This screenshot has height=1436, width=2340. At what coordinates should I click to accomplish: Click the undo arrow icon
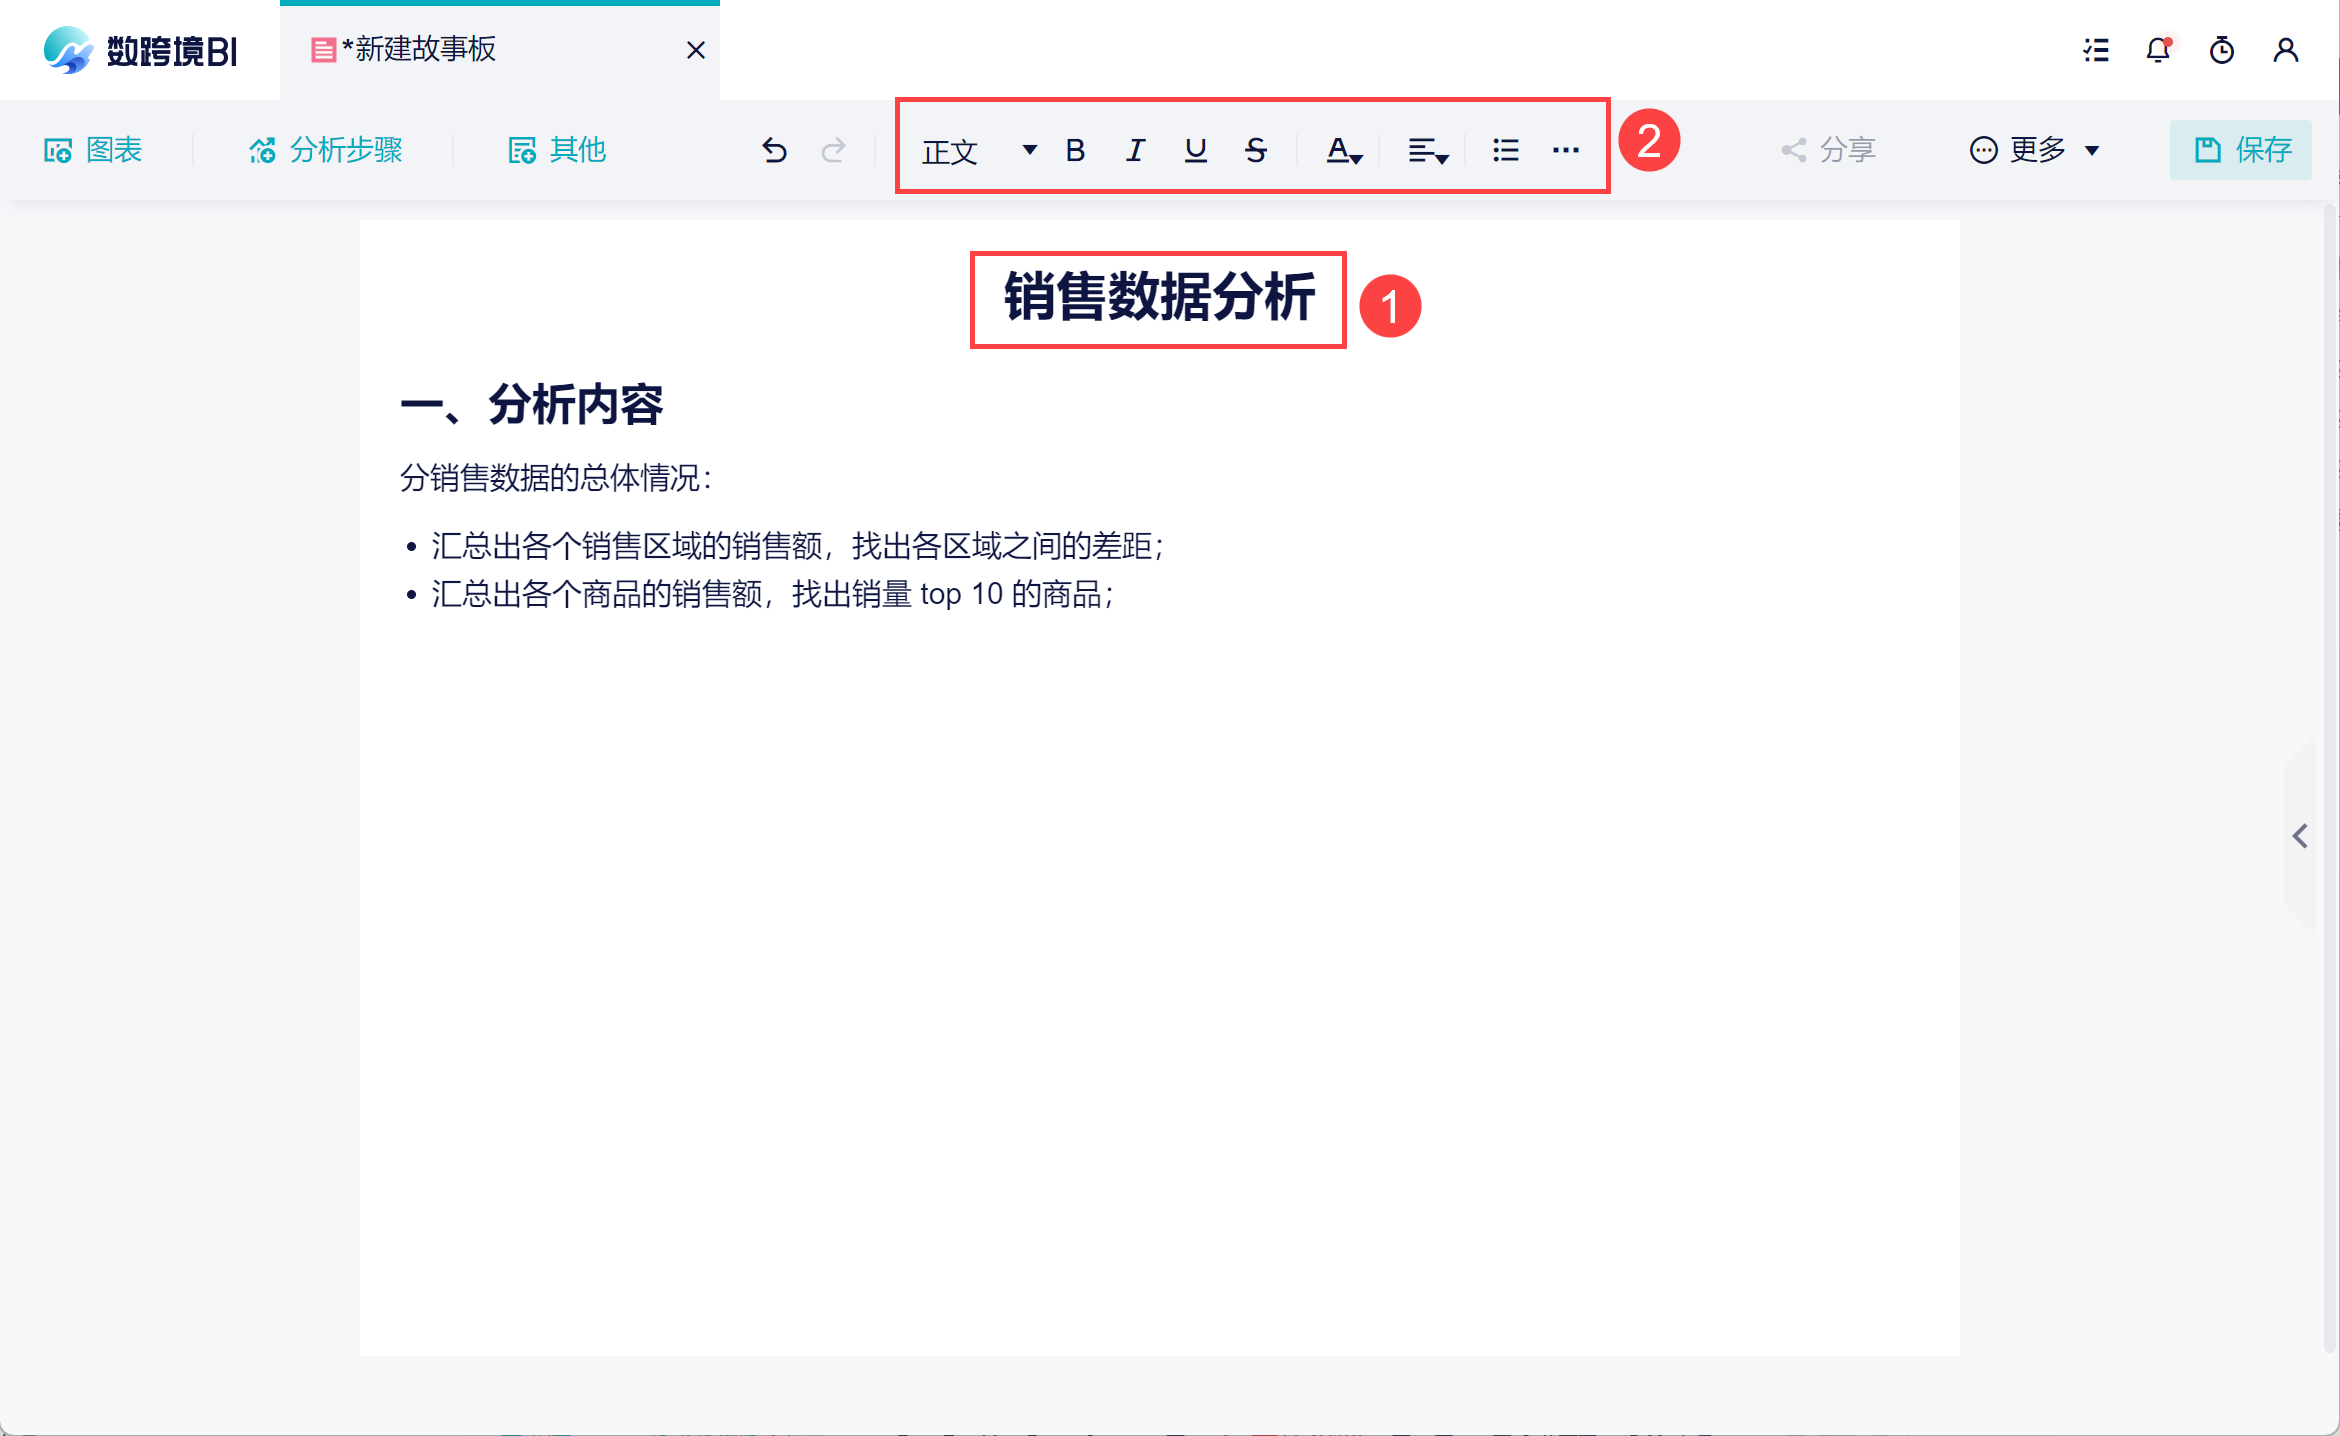coord(774,150)
